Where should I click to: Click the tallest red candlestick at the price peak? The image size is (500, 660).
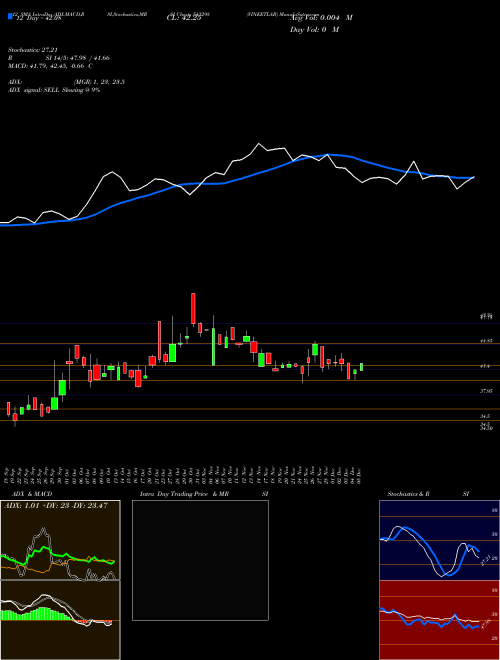pos(193,309)
